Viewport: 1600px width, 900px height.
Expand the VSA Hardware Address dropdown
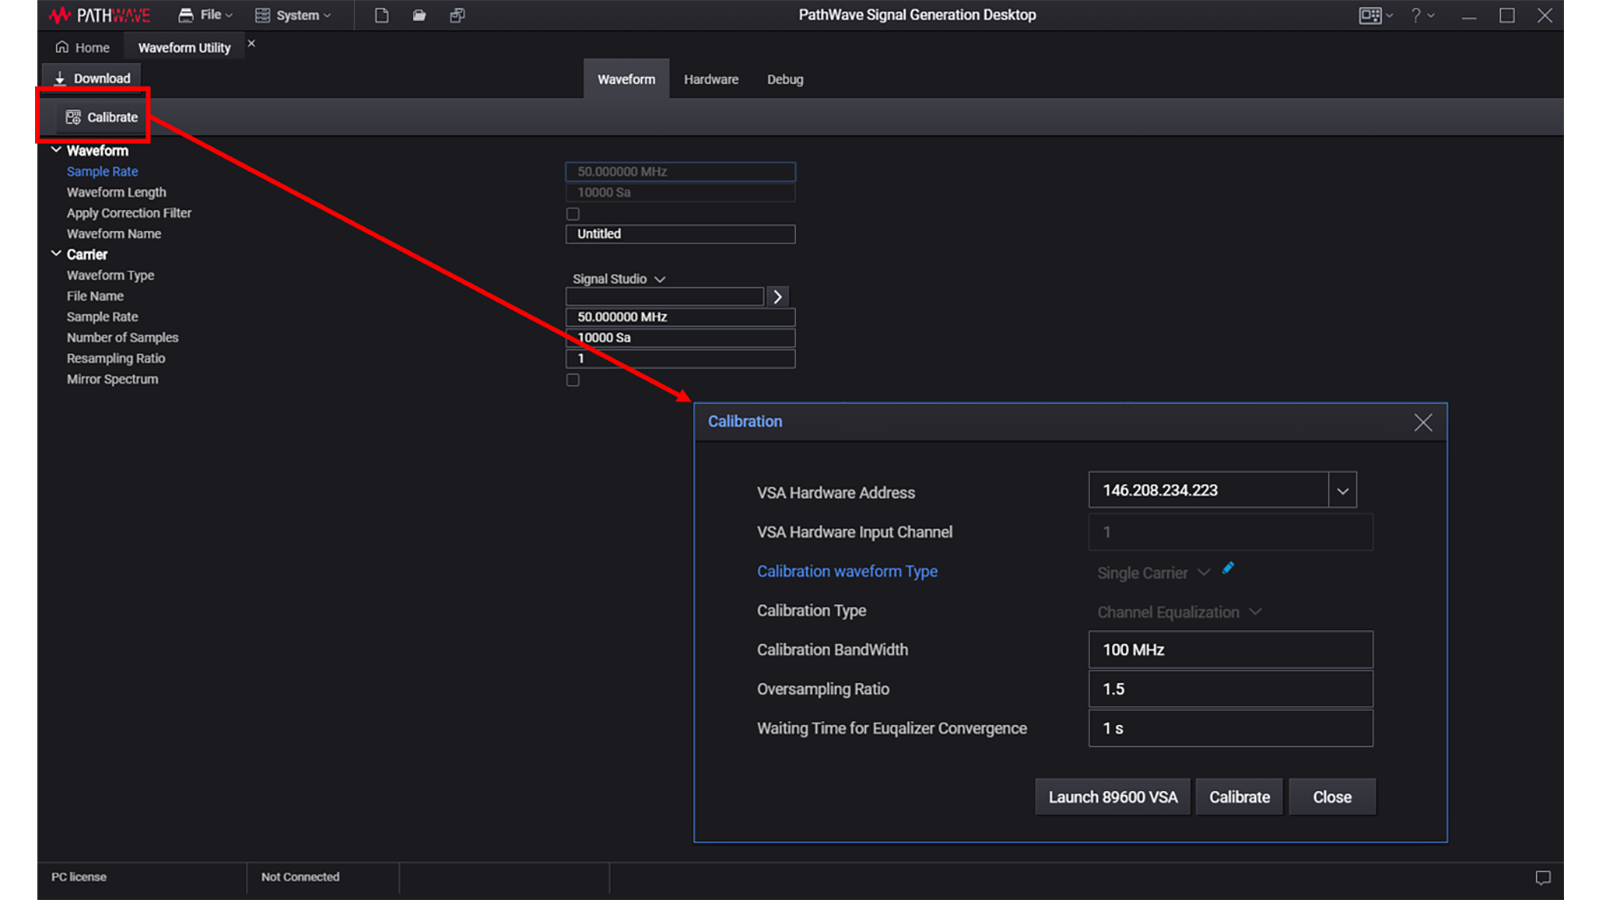tap(1342, 491)
